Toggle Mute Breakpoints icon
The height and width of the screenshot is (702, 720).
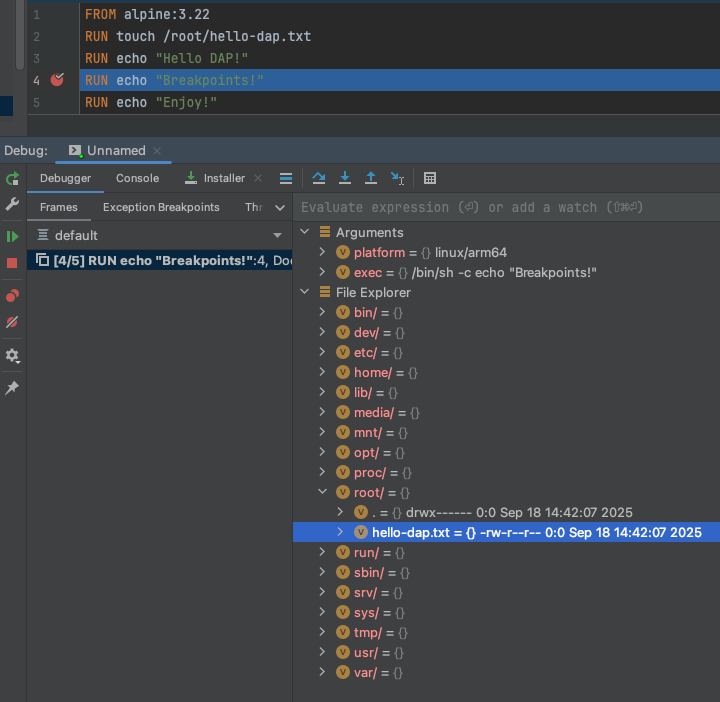[x=12, y=322]
